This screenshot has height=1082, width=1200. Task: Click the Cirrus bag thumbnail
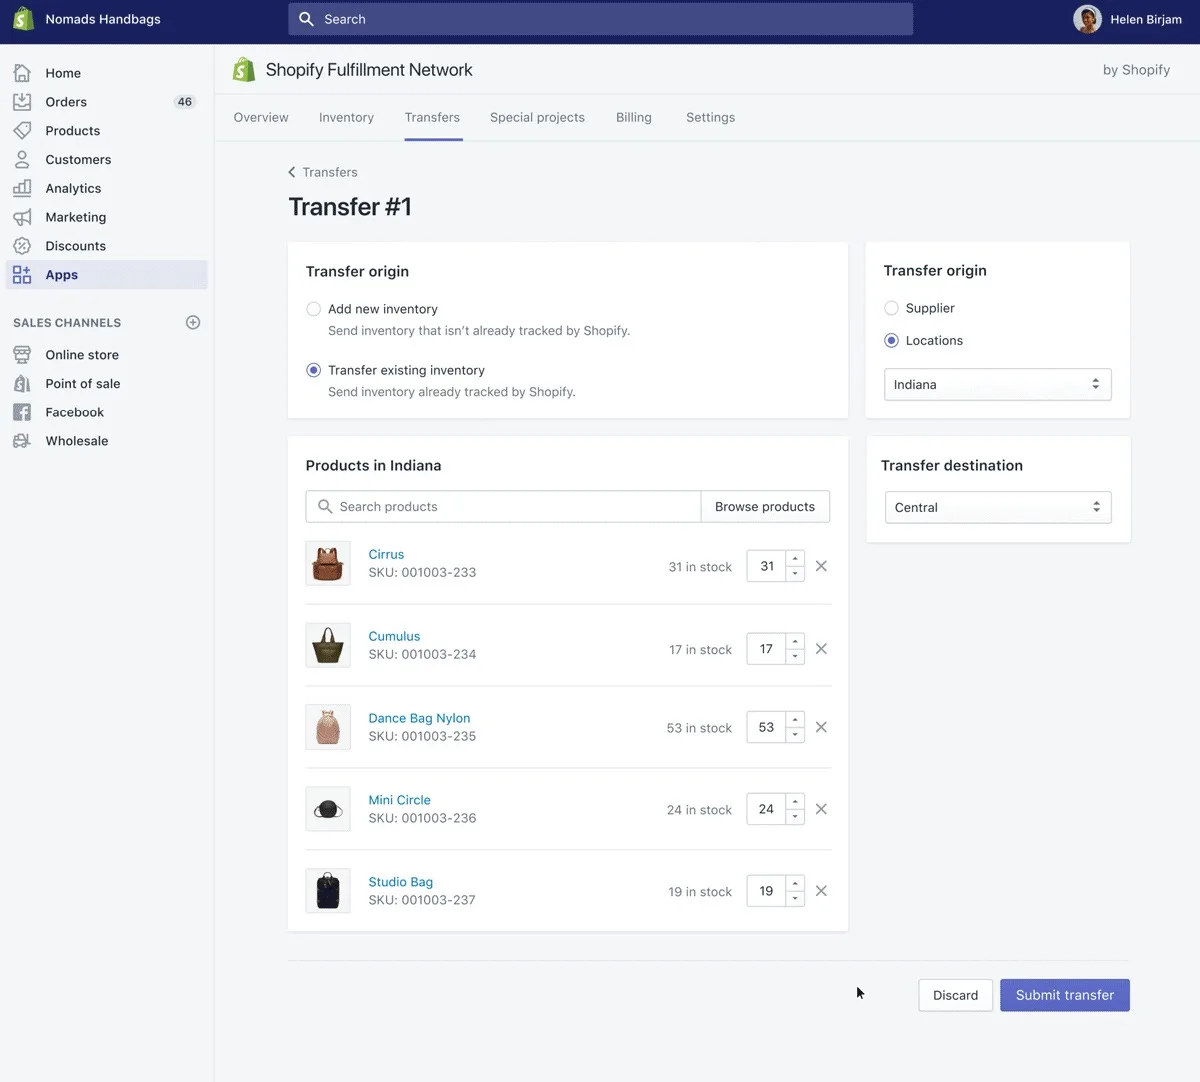tap(328, 563)
